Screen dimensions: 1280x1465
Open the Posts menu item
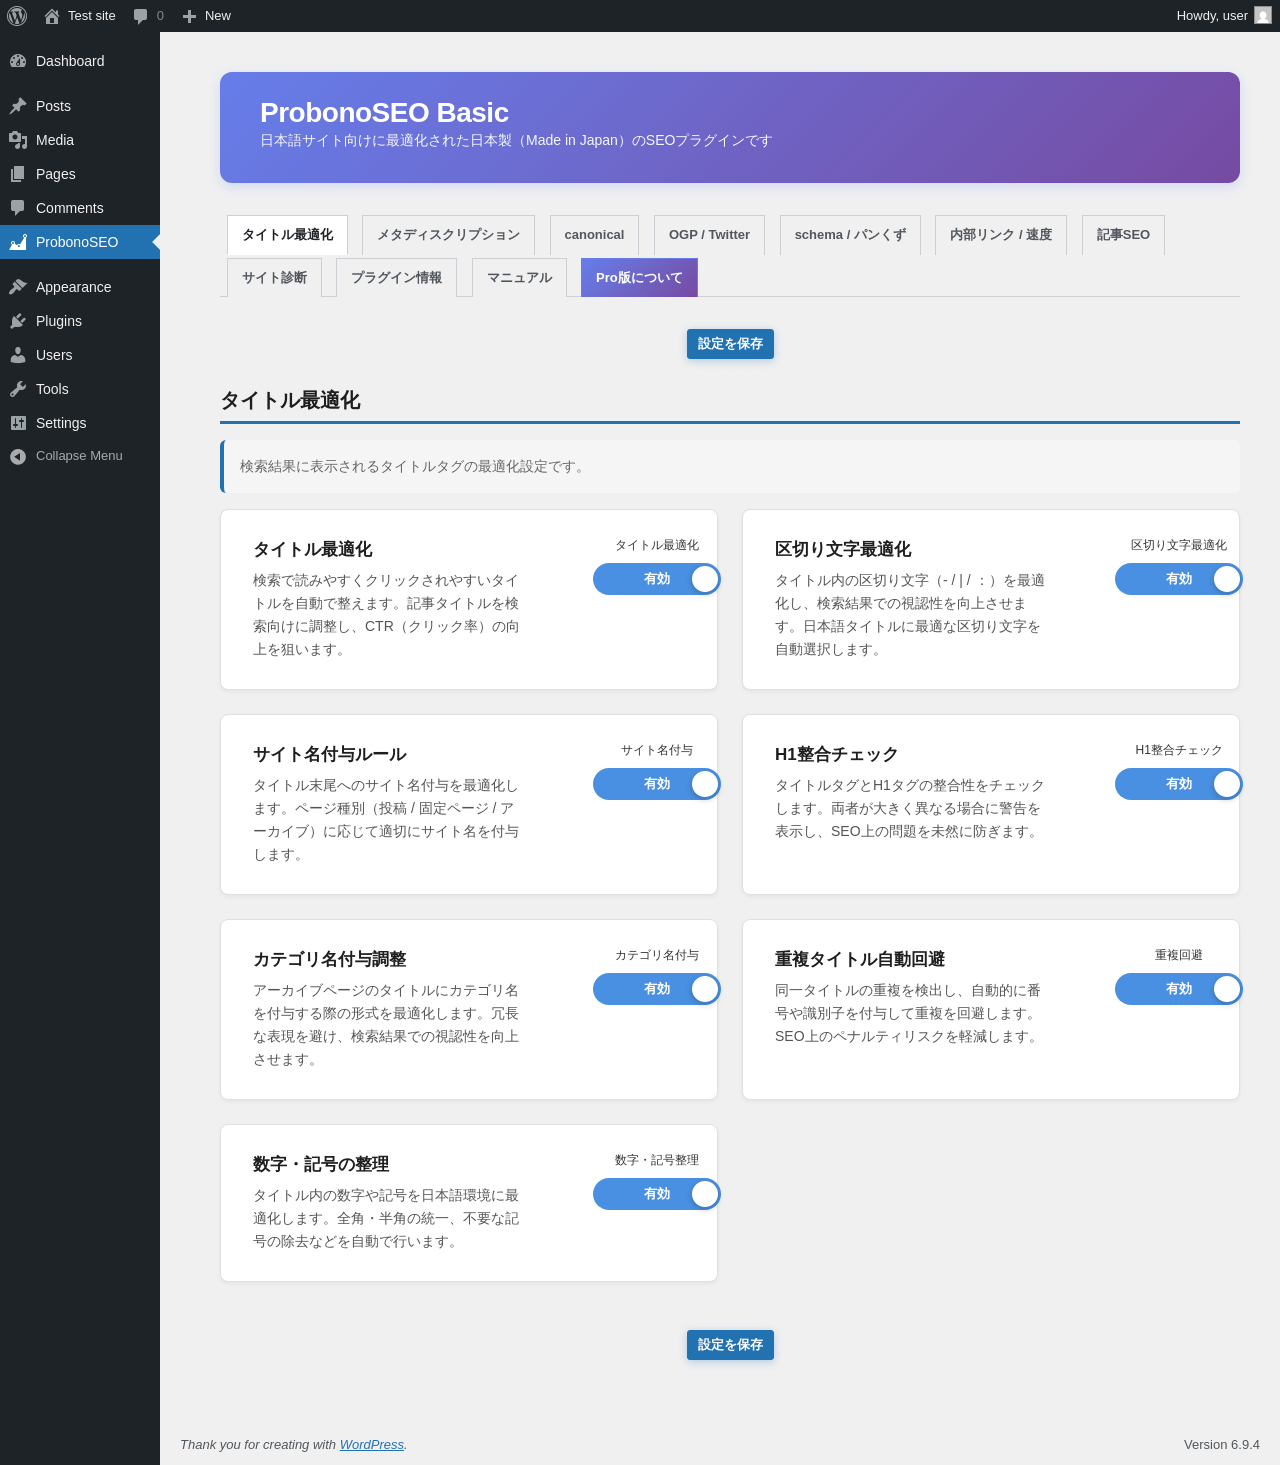point(80,106)
